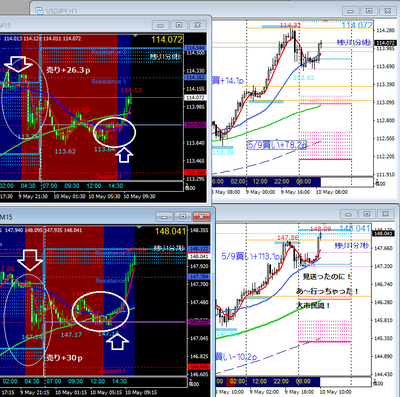Click the 10 May 10:00 time label

point(335,392)
